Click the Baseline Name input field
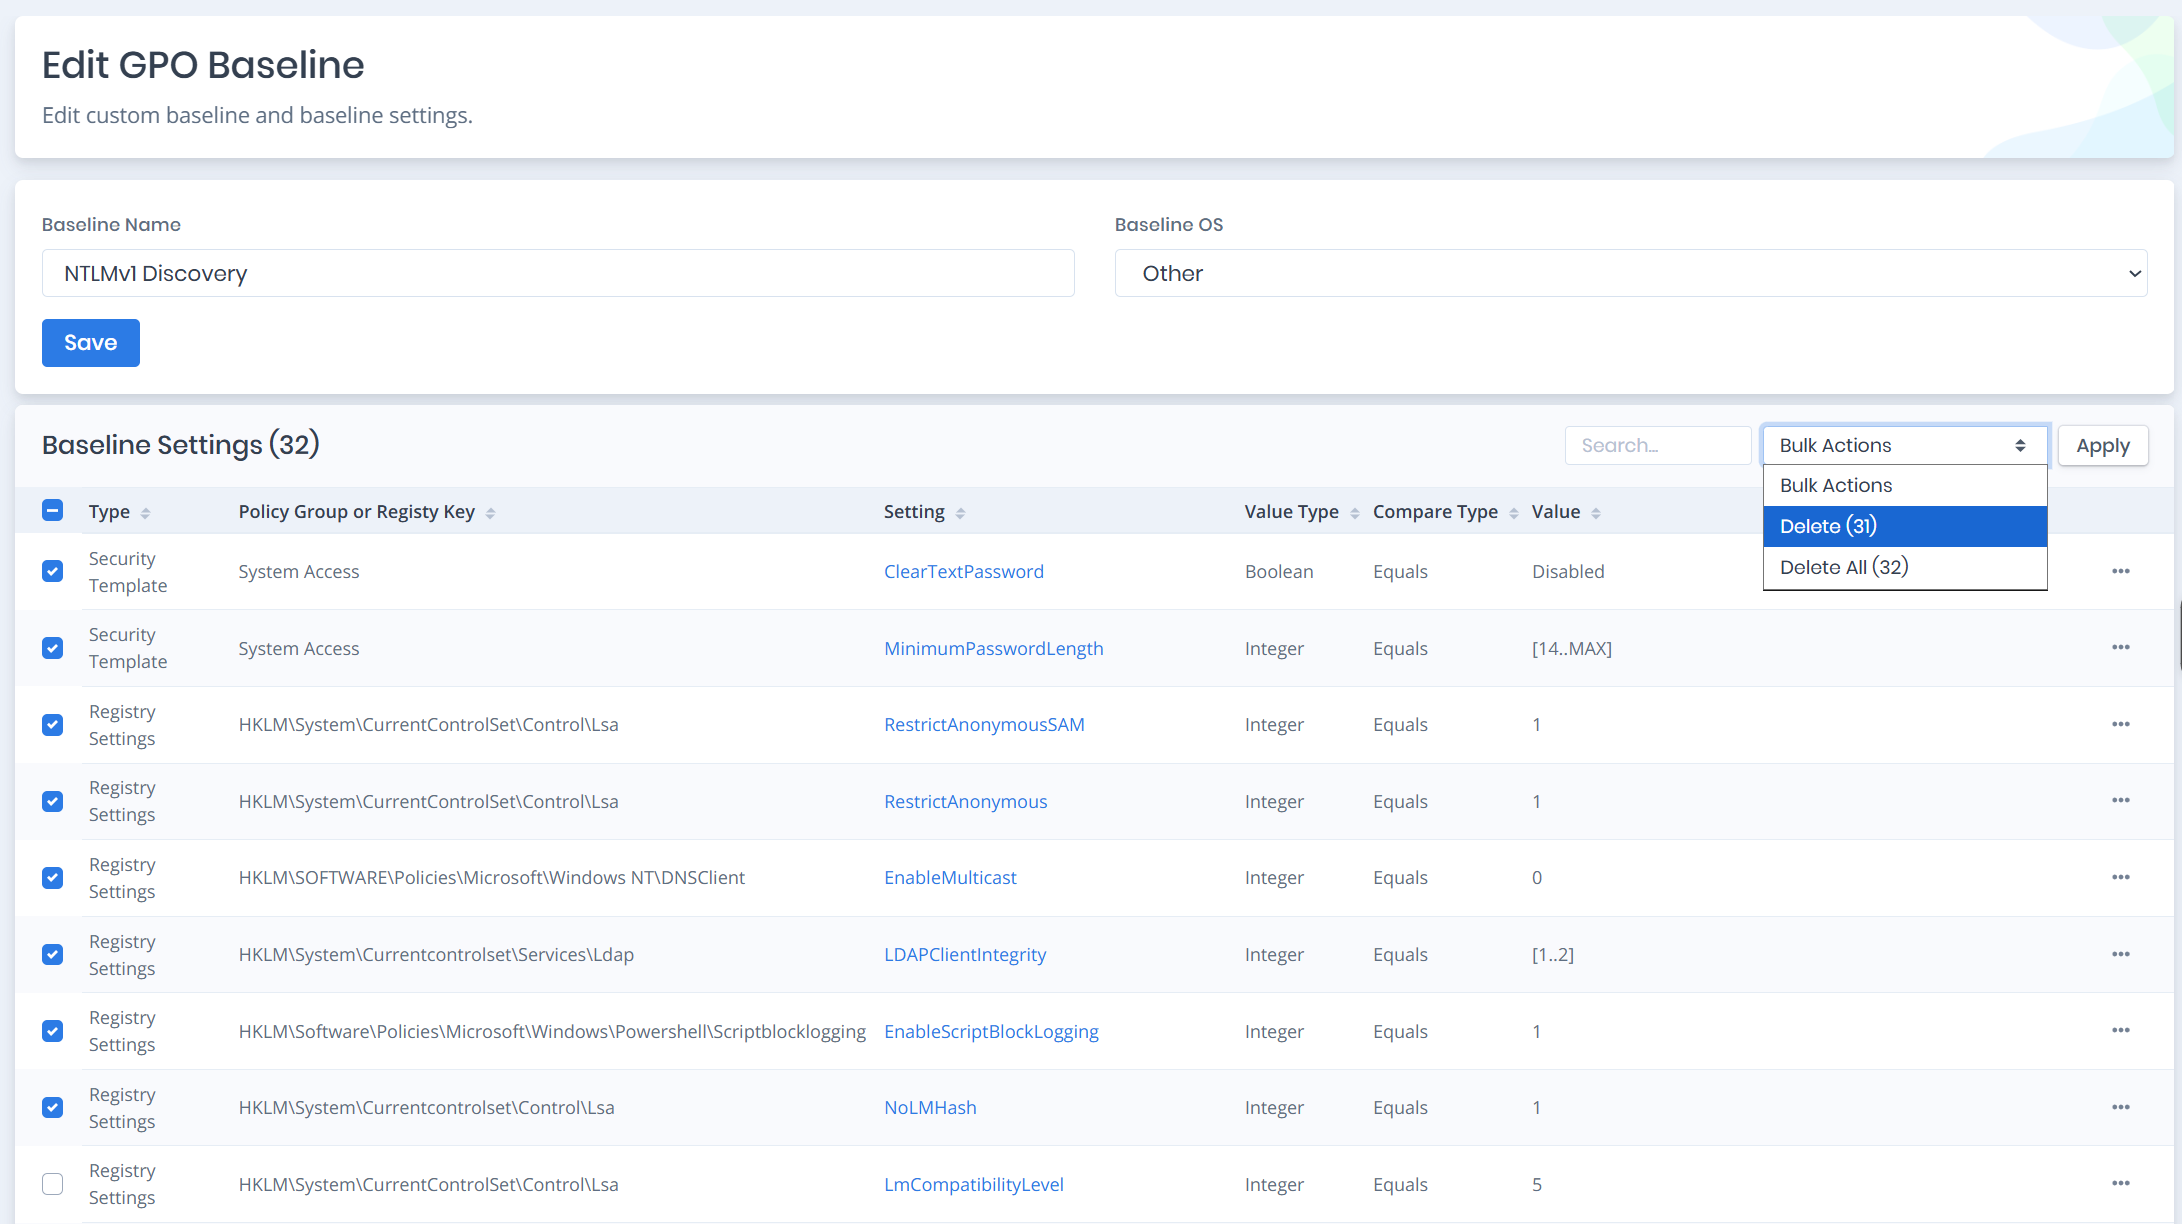 click(558, 273)
